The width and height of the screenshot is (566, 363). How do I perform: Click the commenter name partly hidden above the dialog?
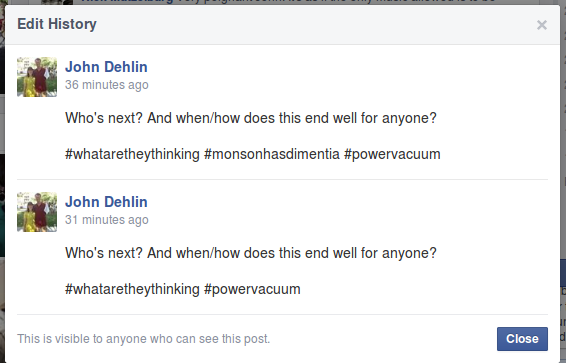(x=126, y=1)
